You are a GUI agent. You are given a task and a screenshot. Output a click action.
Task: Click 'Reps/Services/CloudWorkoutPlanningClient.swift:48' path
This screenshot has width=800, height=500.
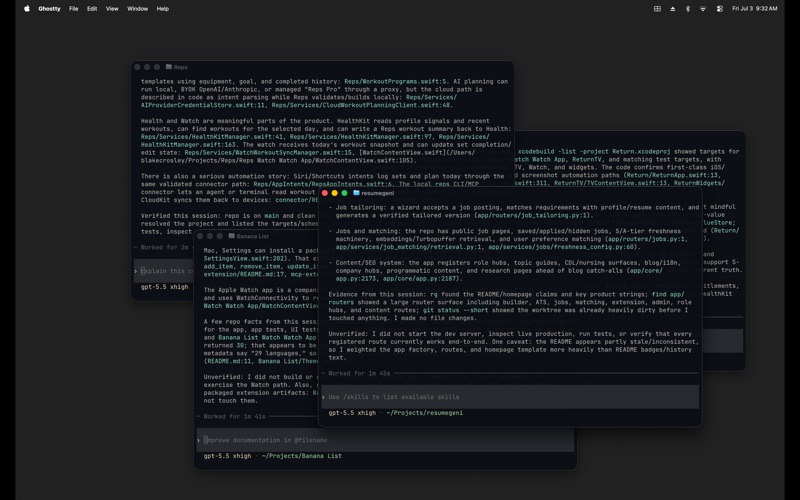(x=361, y=105)
